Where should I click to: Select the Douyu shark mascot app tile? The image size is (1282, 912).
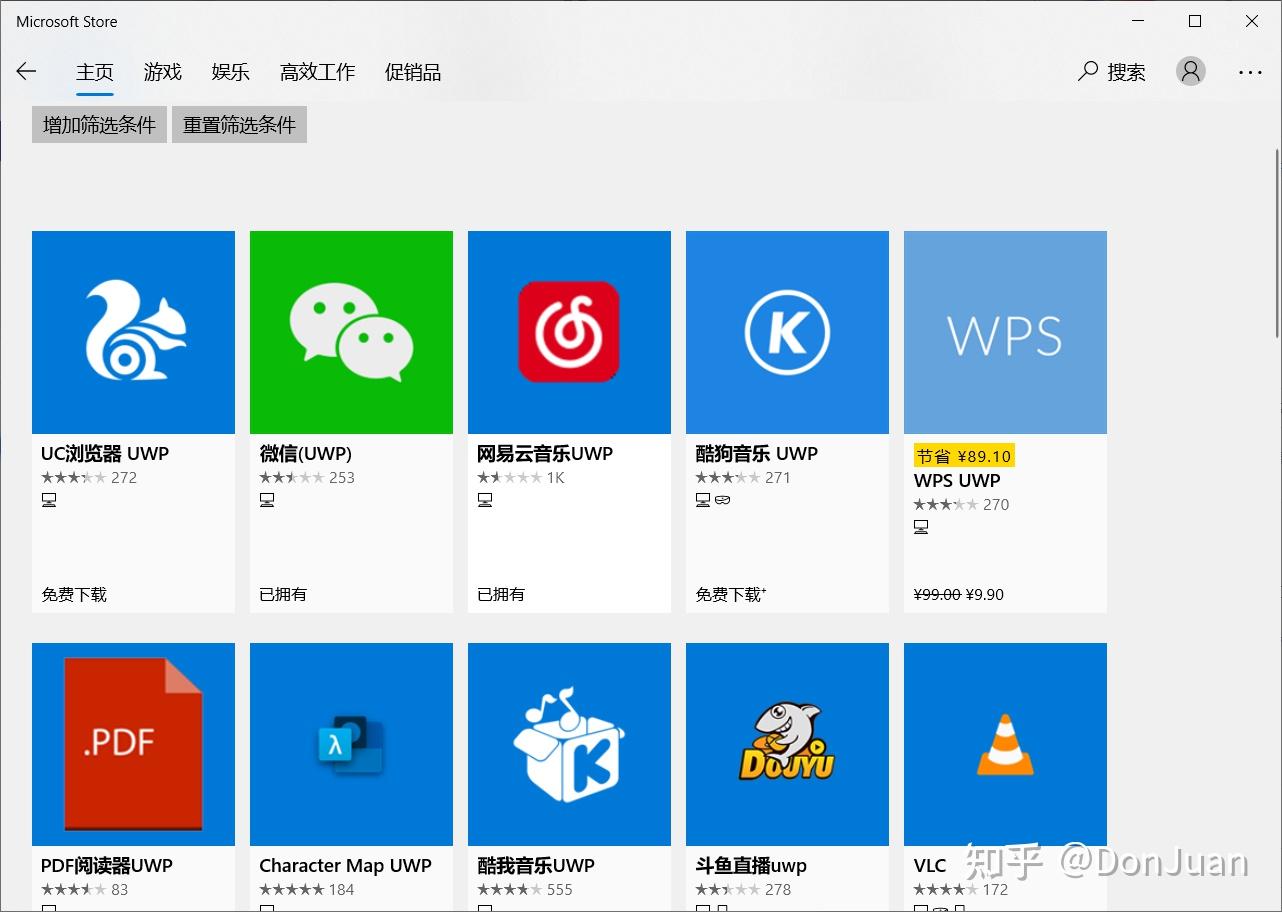click(x=787, y=744)
